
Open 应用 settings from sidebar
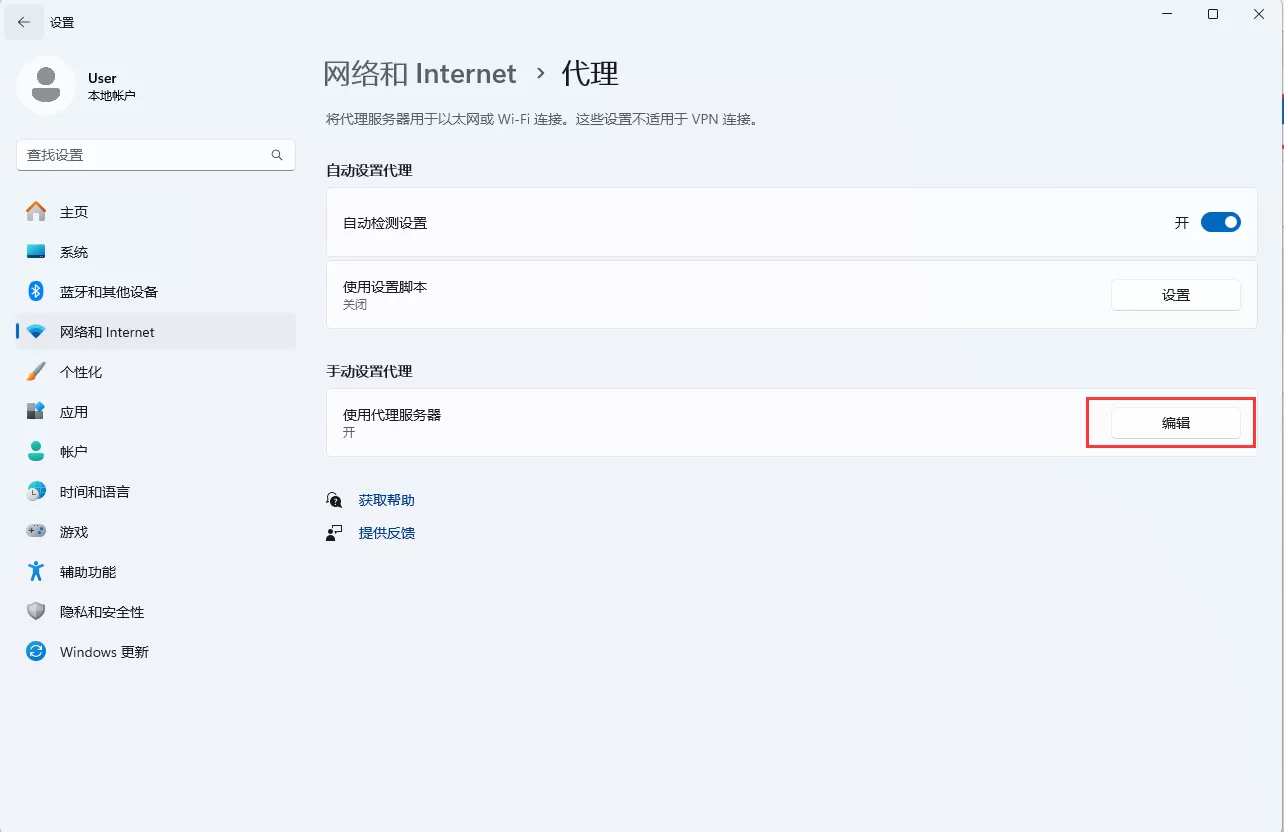tap(73, 411)
